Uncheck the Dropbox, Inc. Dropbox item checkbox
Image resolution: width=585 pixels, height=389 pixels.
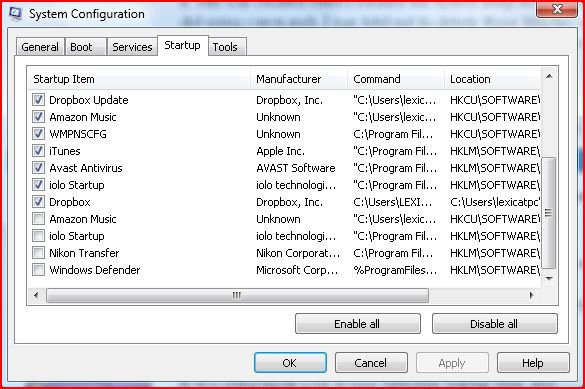coord(38,202)
